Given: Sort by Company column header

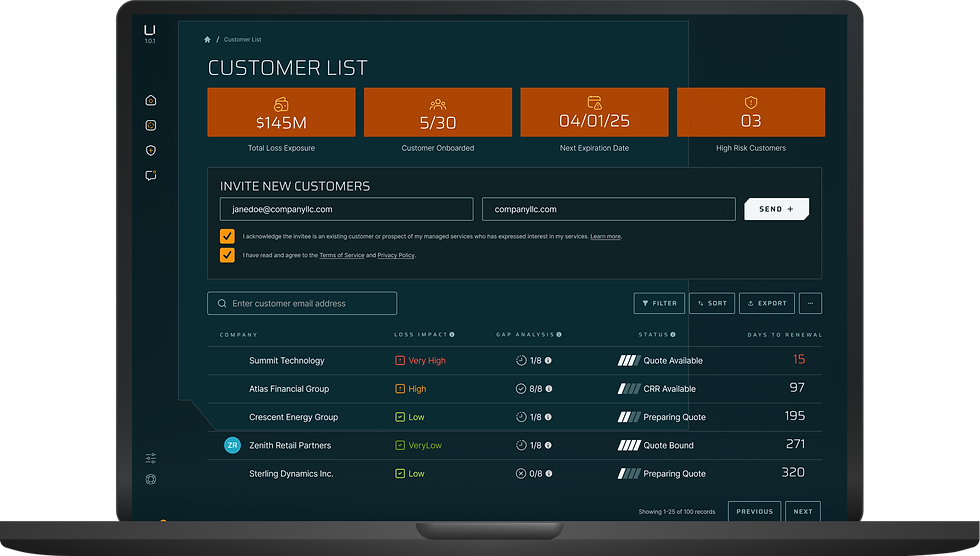Looking at the screenshot, I should point(238,335).
